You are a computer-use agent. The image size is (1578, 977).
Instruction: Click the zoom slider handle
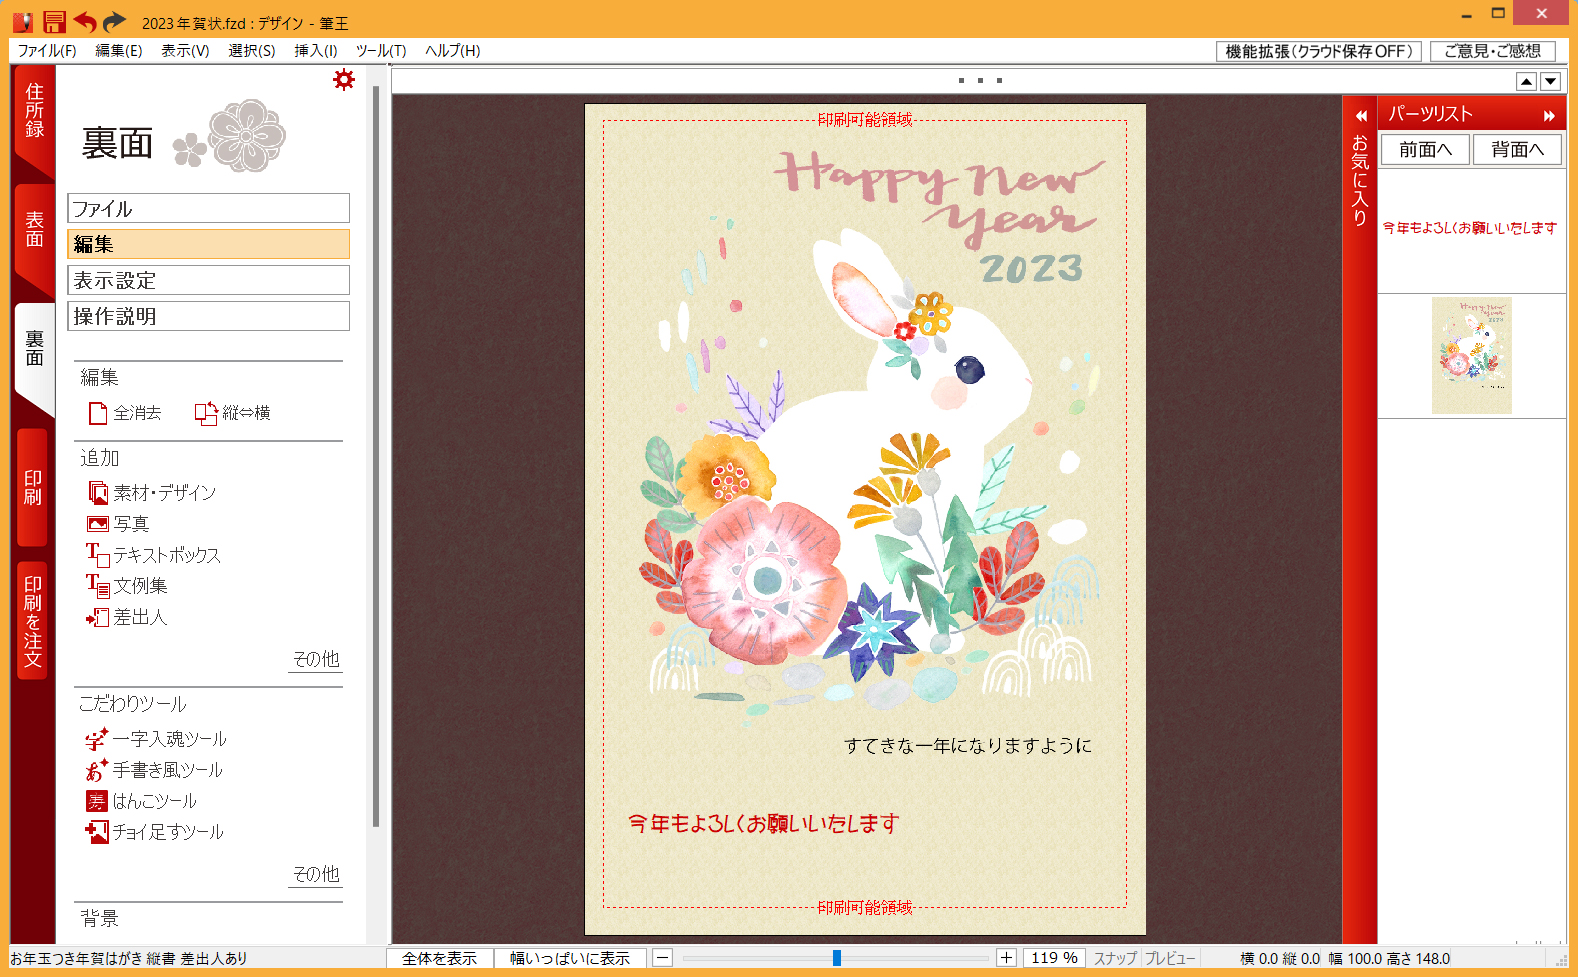(x=837, y=958)
